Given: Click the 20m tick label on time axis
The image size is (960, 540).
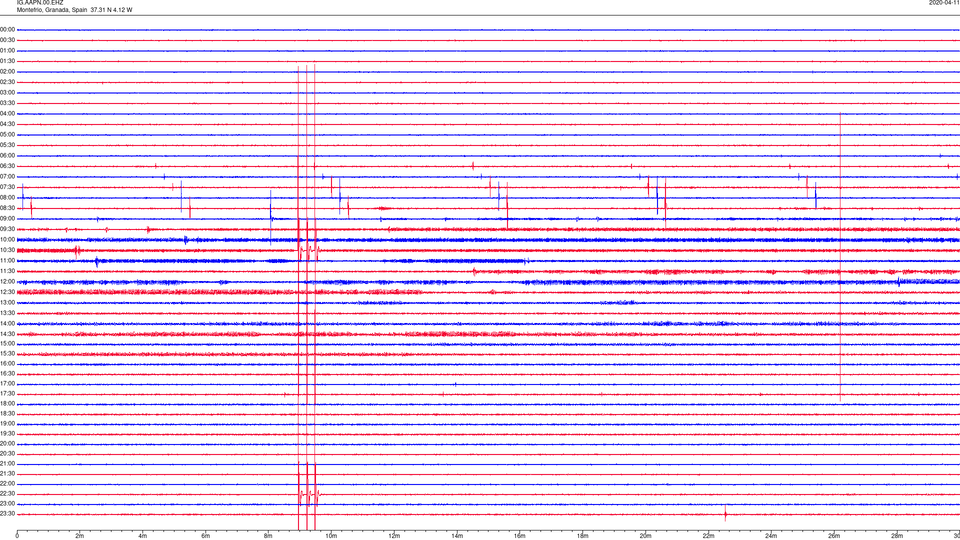Looking at the screenshot, I should [646, 536].
